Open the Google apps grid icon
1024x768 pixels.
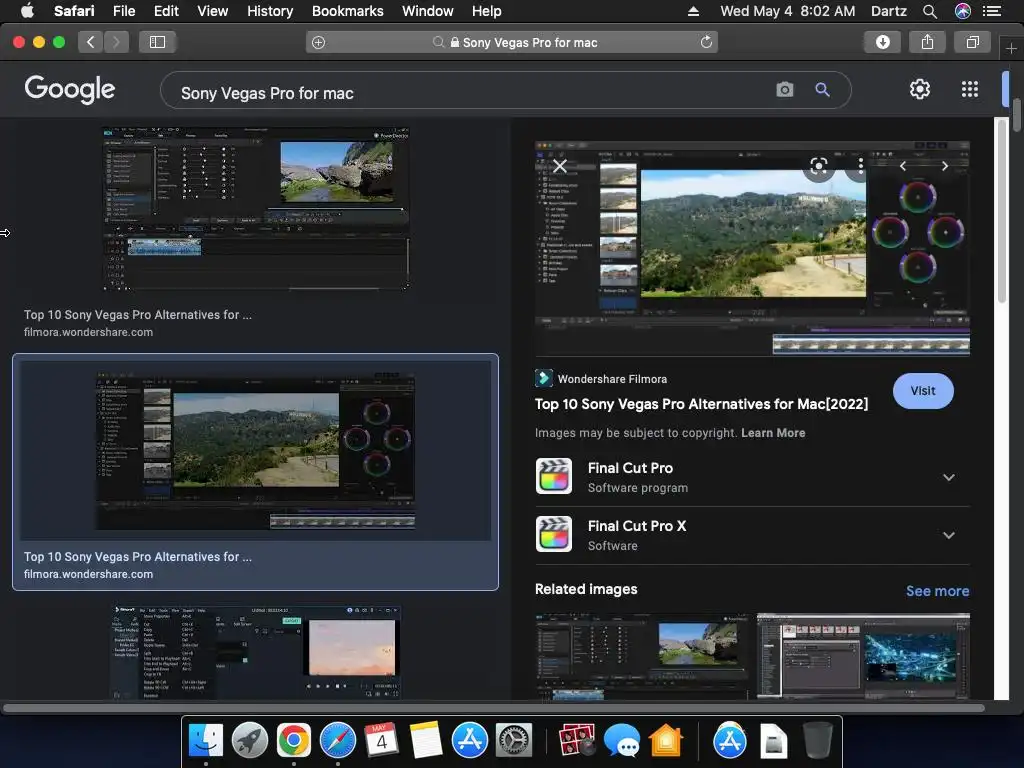click(970, 89)
